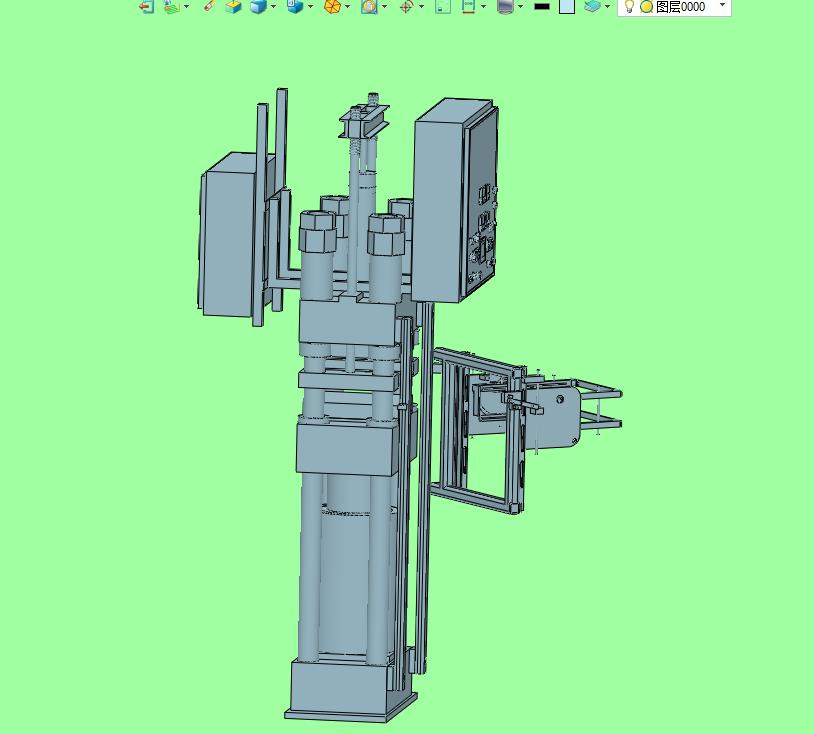This screenshot has height=734, width=814.
Task: Expand the blue cube icon's dropdown arrow
Action: pos(274,7)
